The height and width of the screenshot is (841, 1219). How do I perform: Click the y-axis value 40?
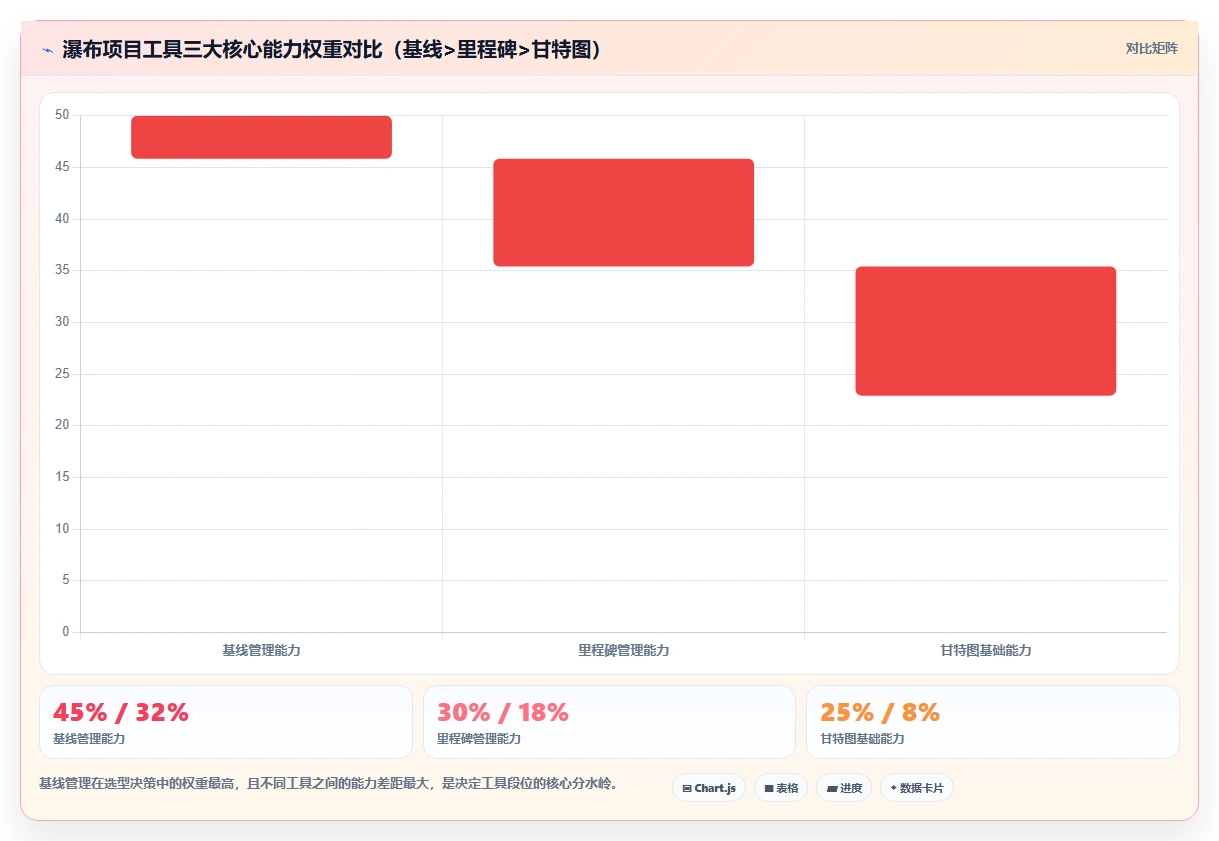62,219
